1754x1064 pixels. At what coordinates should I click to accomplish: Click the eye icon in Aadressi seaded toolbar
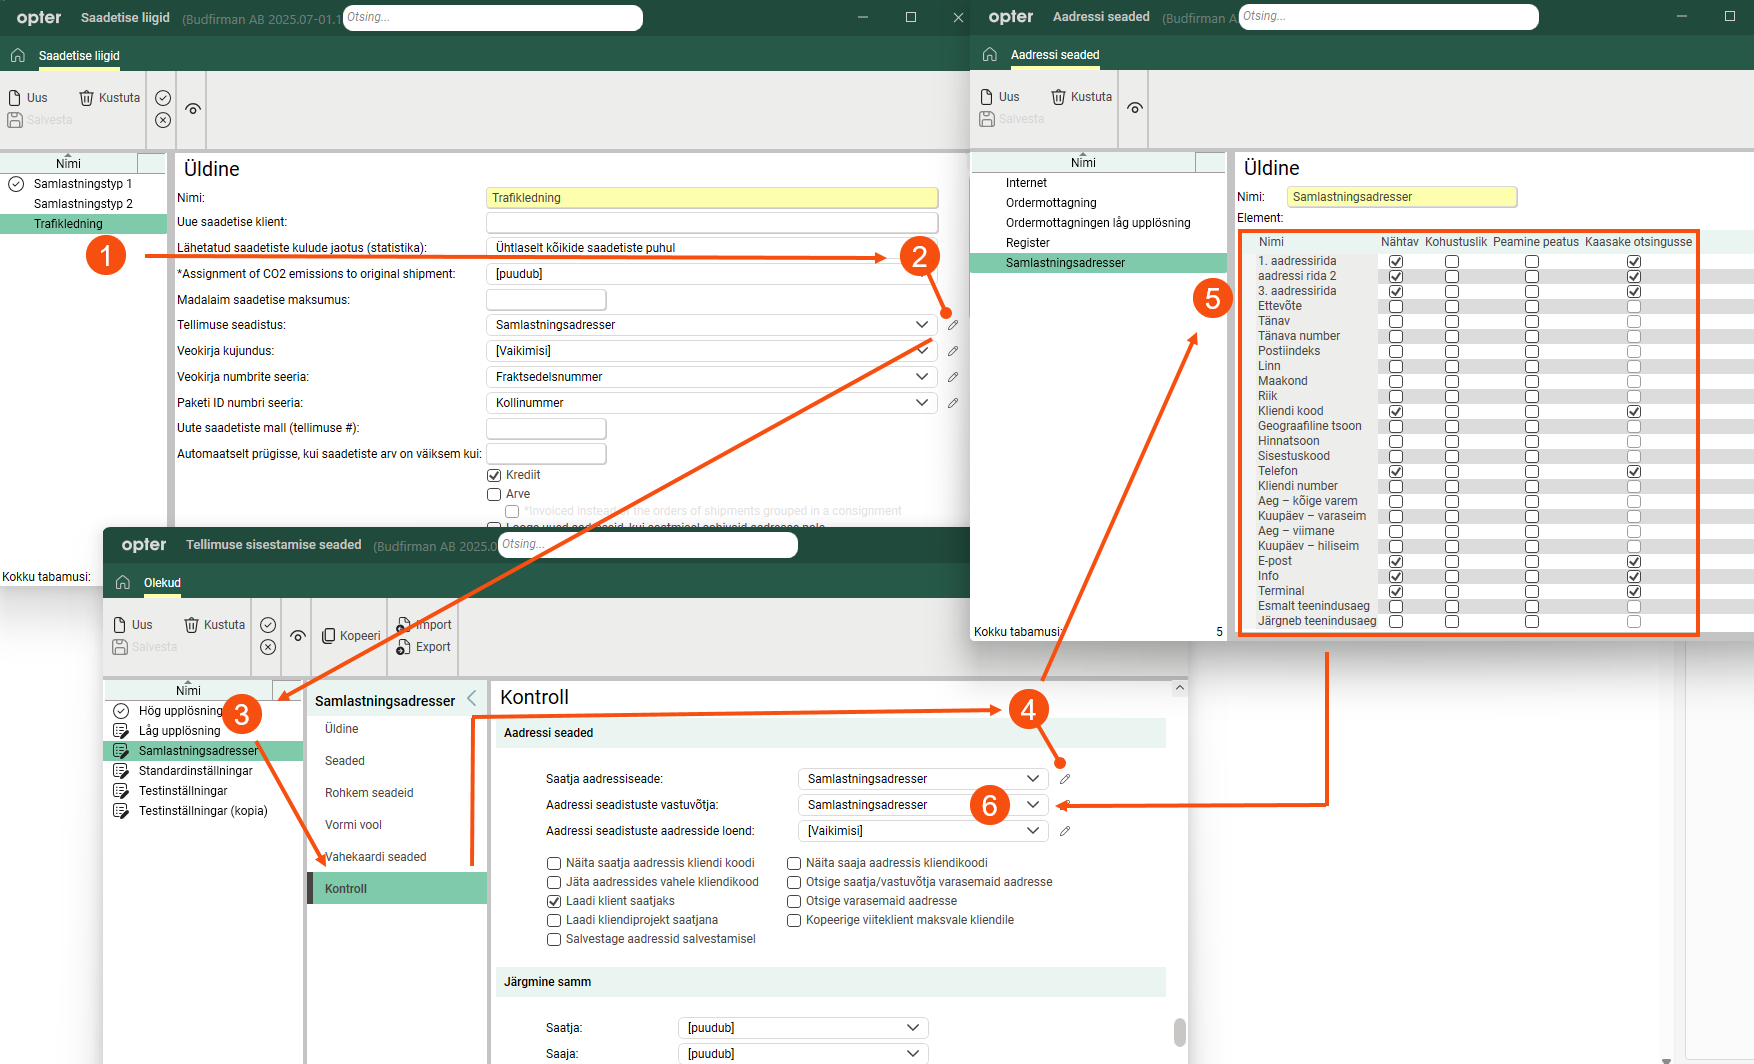click(x=1134, y=108)
